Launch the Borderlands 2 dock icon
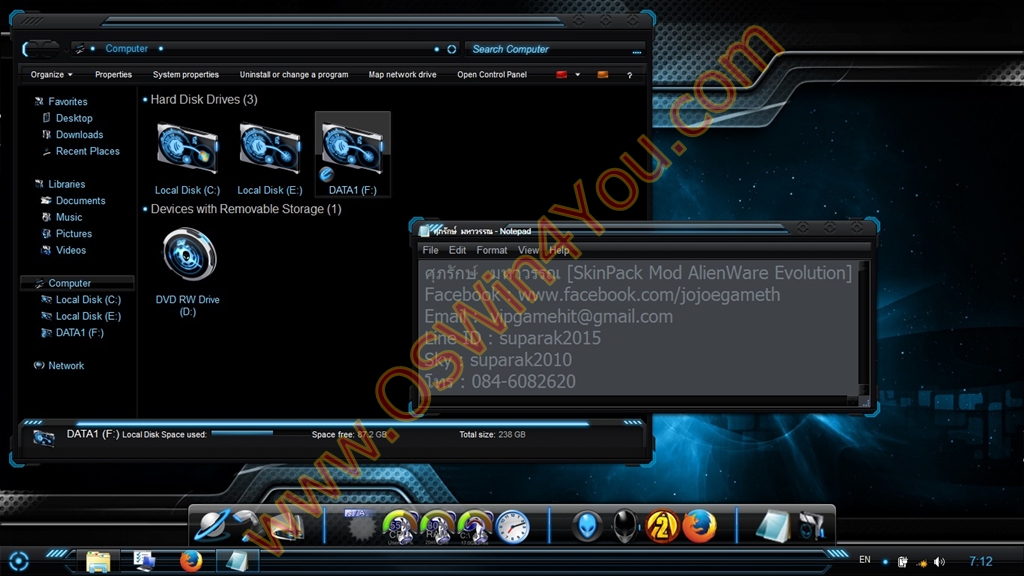 pyautogui.click(x=662, y=526)
